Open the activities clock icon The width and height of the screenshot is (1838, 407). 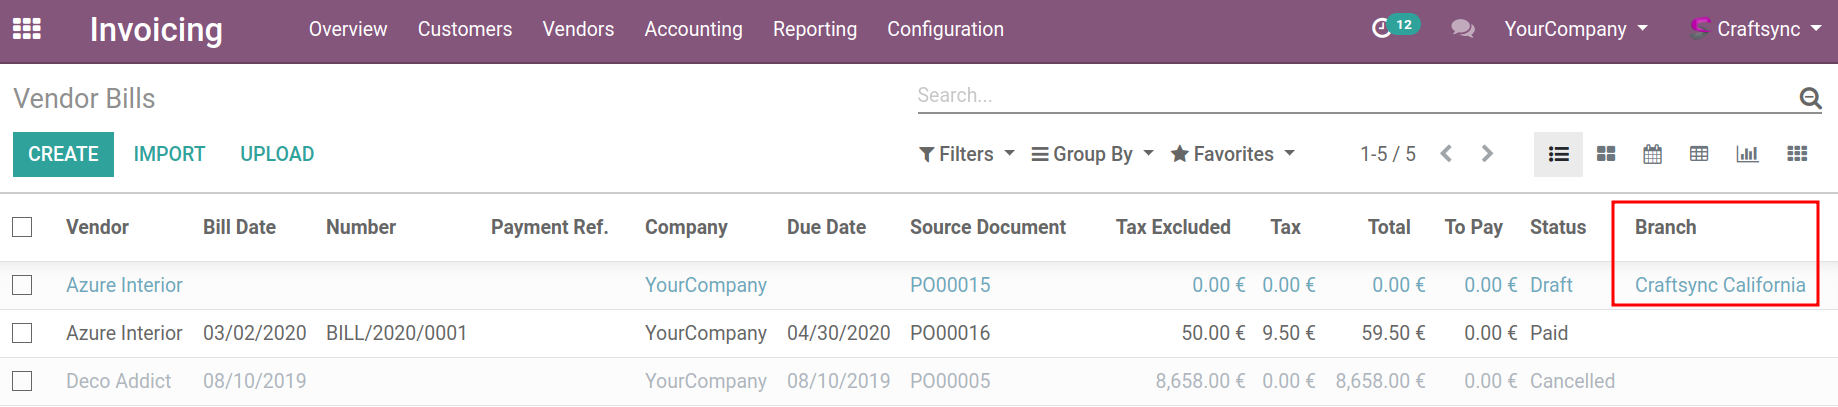coord(1382,29)
